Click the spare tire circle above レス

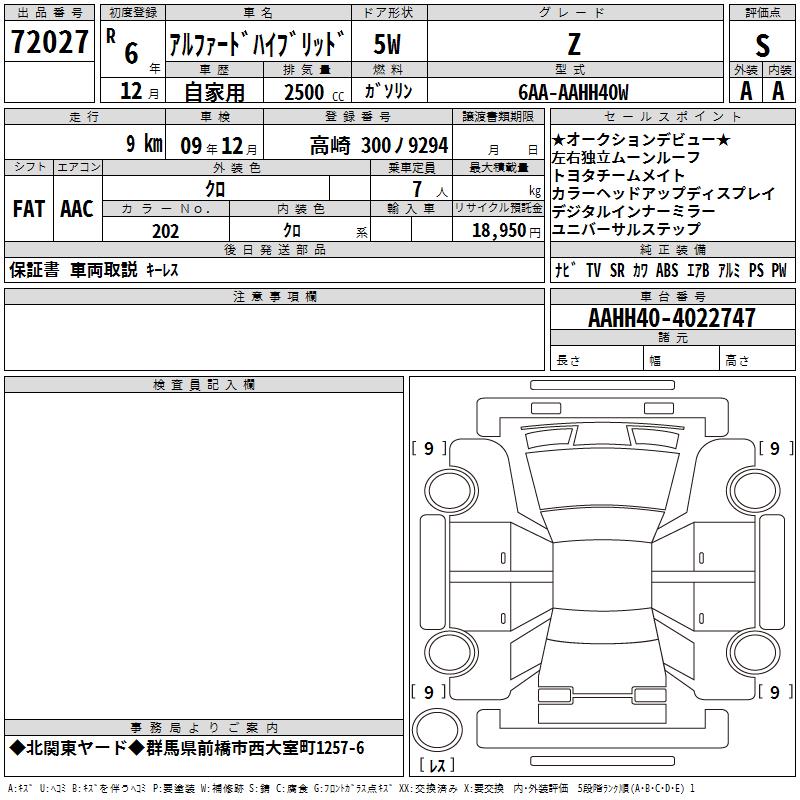click(x=438, y=731)
